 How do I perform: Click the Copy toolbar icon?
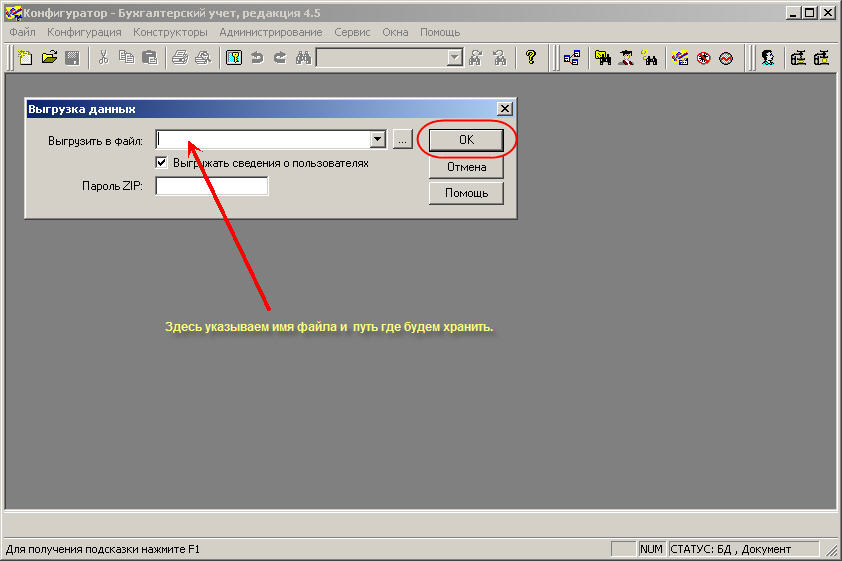126,57
